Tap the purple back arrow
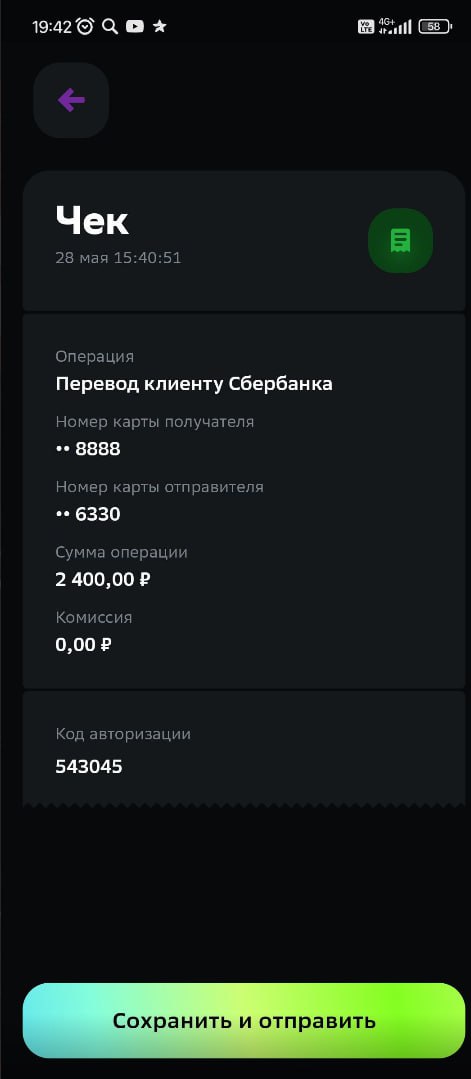This screenshot has width=471, height=1079. click(x=71, y=100)
